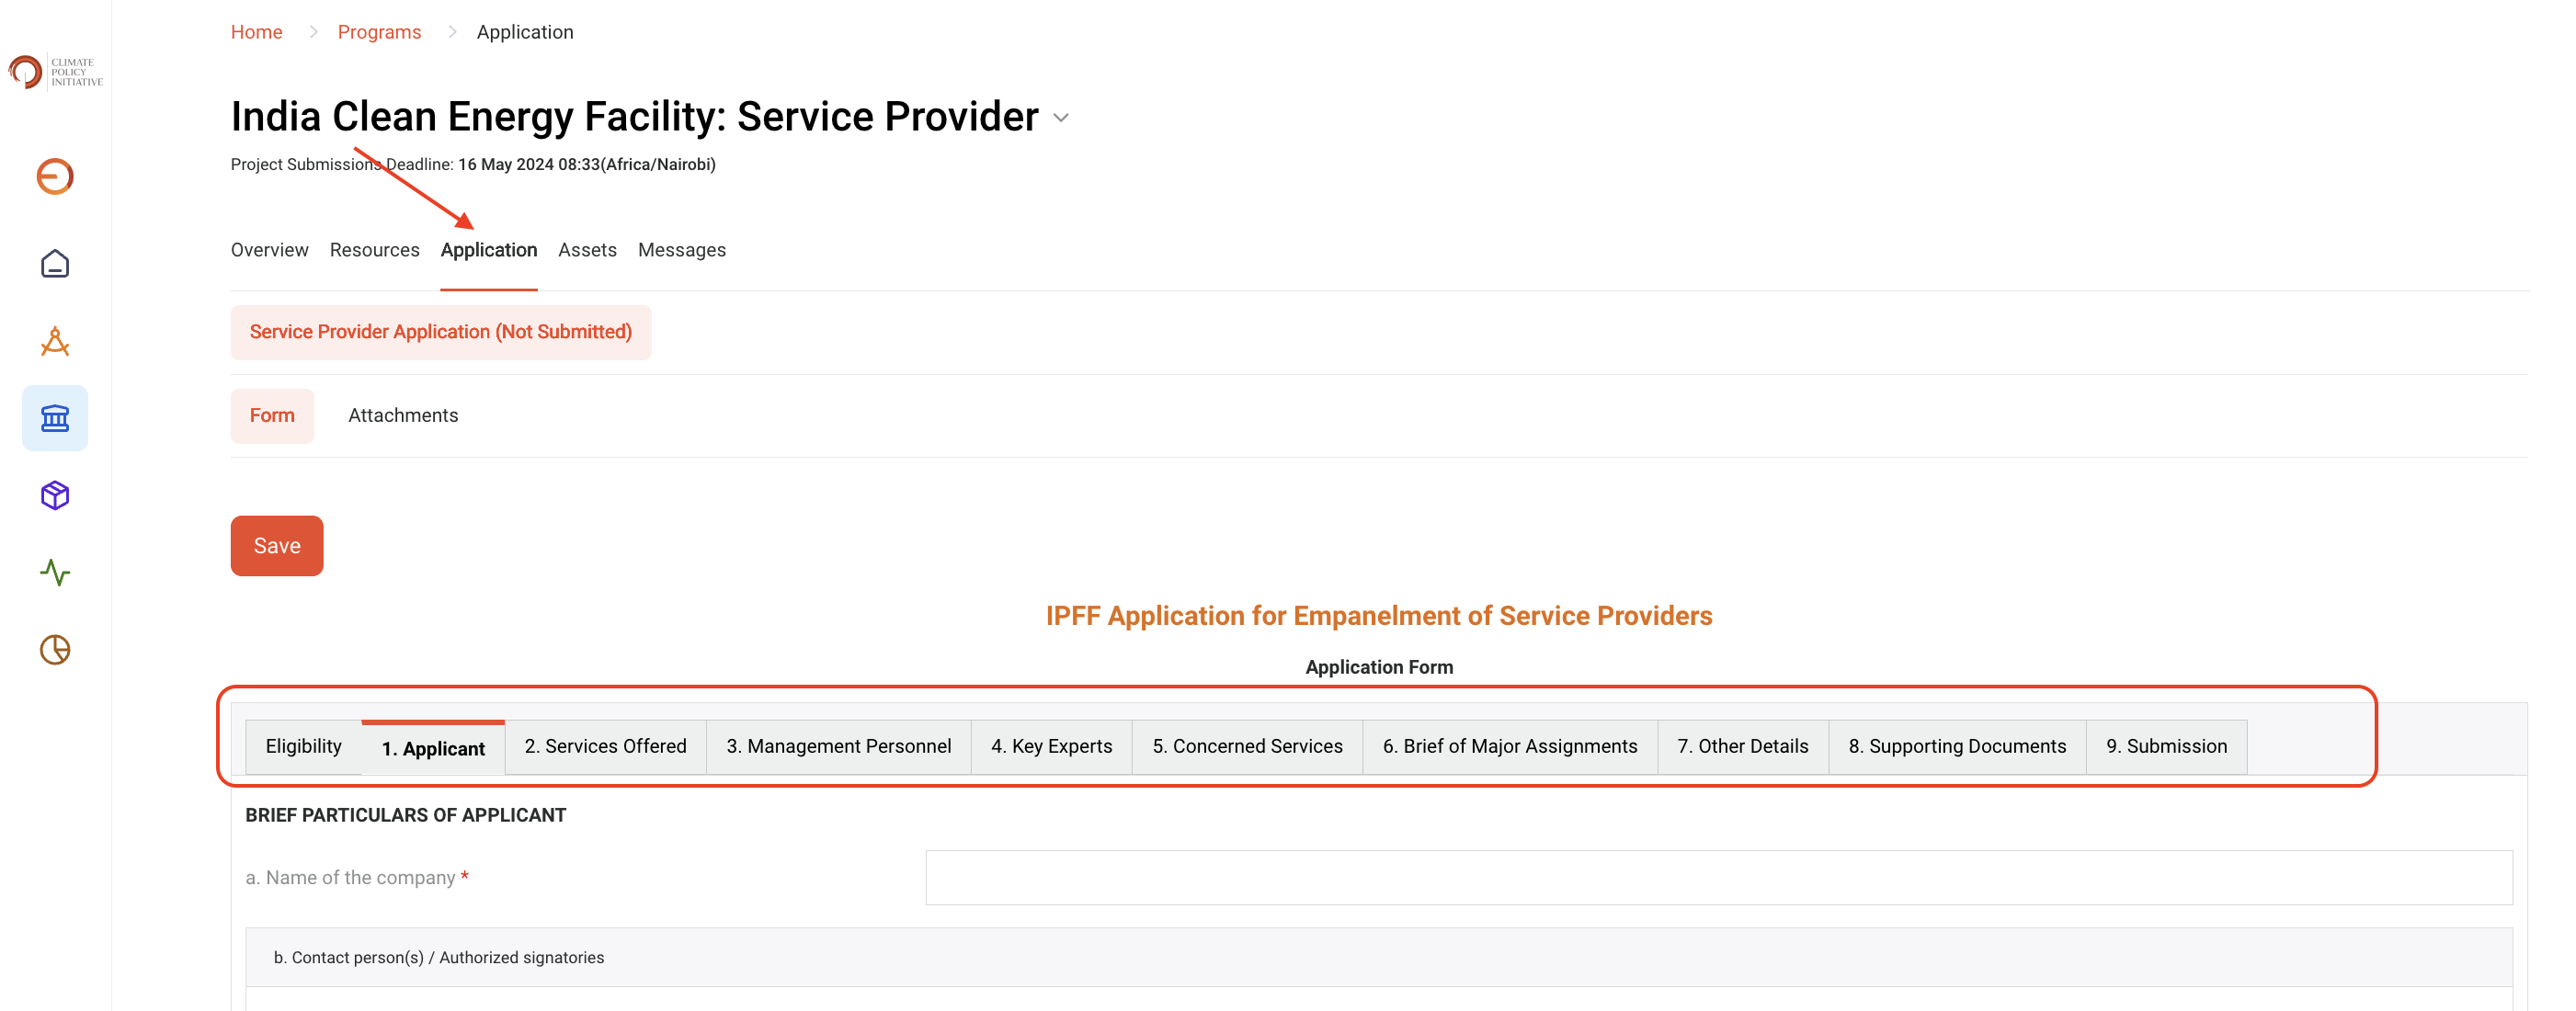This screenshot has height=1011, width=2576.
Task: Open the Attachments sub-tab
Action: [403, 416]
